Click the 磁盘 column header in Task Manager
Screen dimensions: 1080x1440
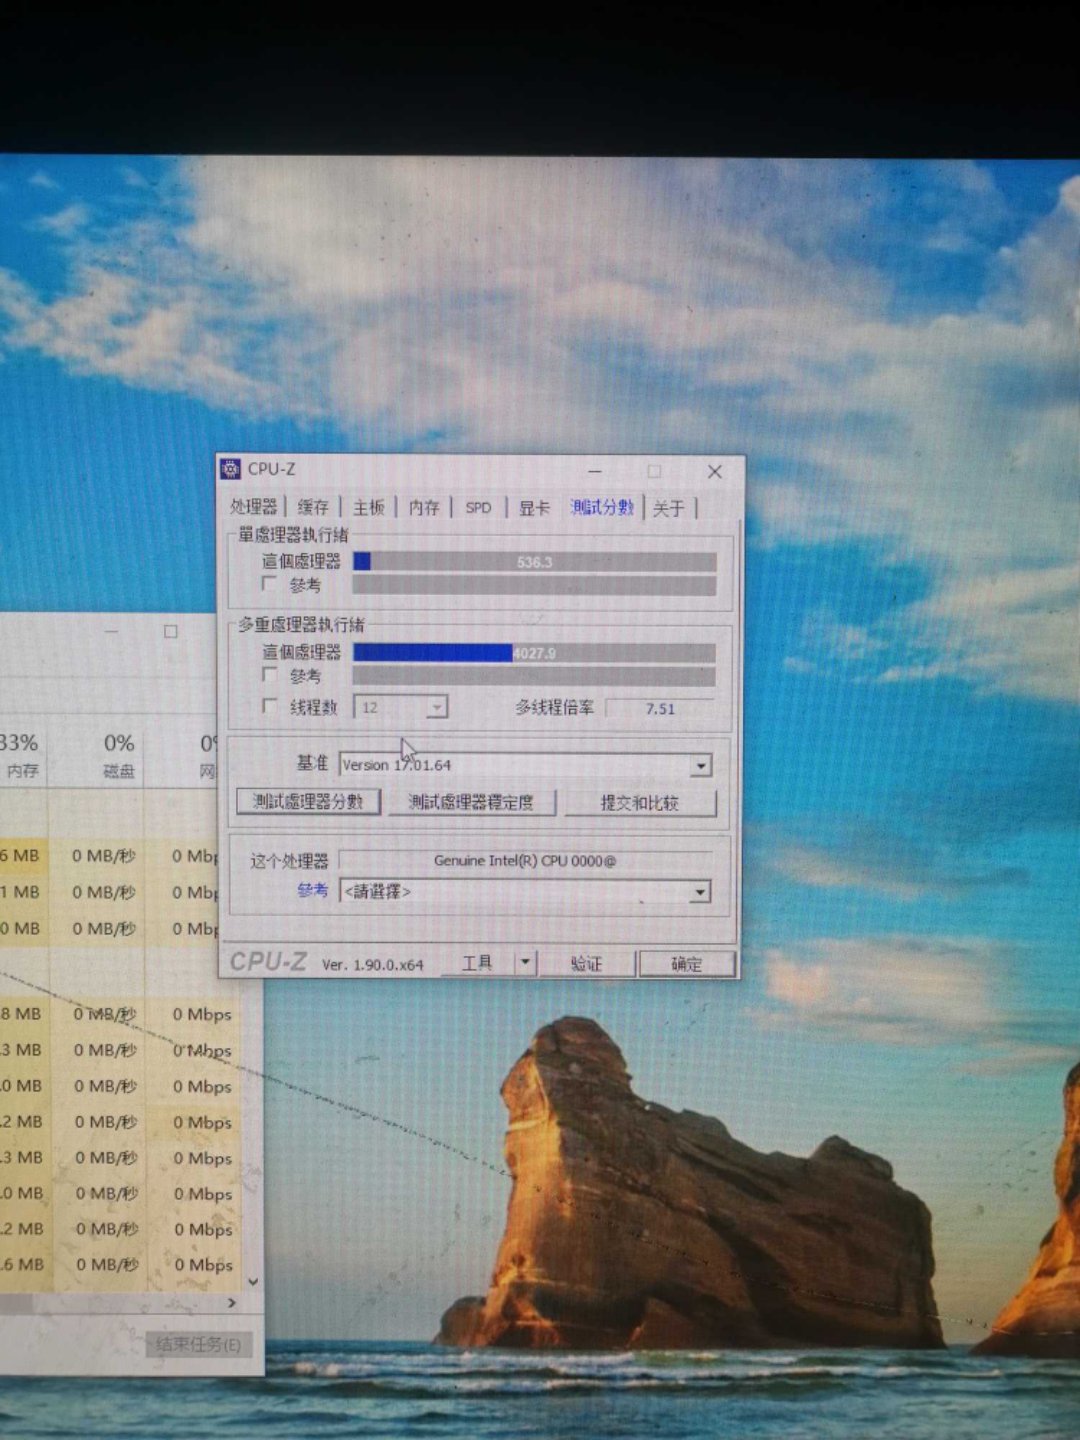pyautogui.click(x=119, y=755)
